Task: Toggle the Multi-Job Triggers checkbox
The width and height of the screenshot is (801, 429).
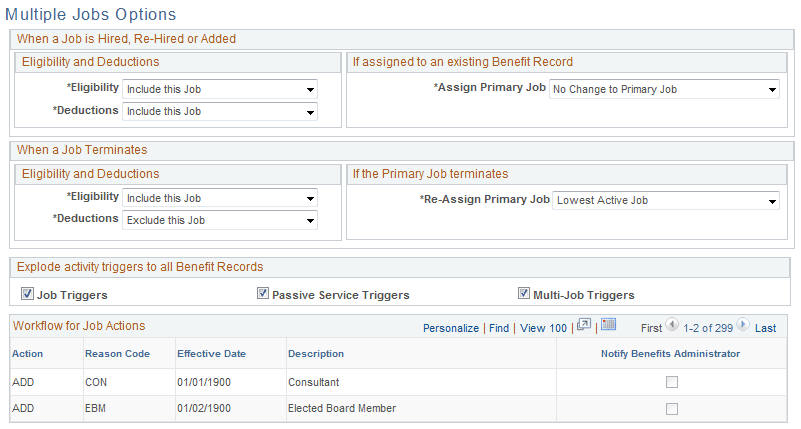Action: click(x=524, y=294)
